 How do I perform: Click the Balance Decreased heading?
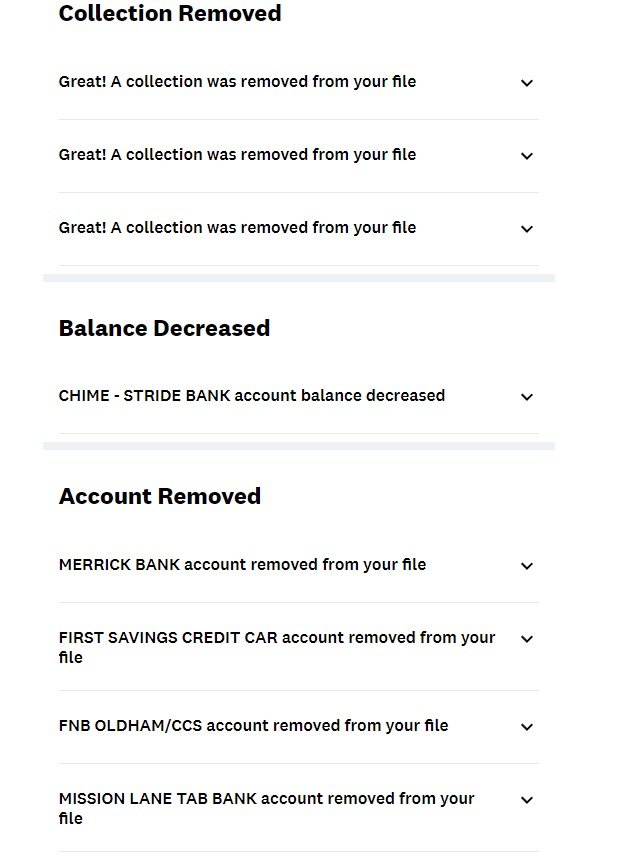point(164,329)
